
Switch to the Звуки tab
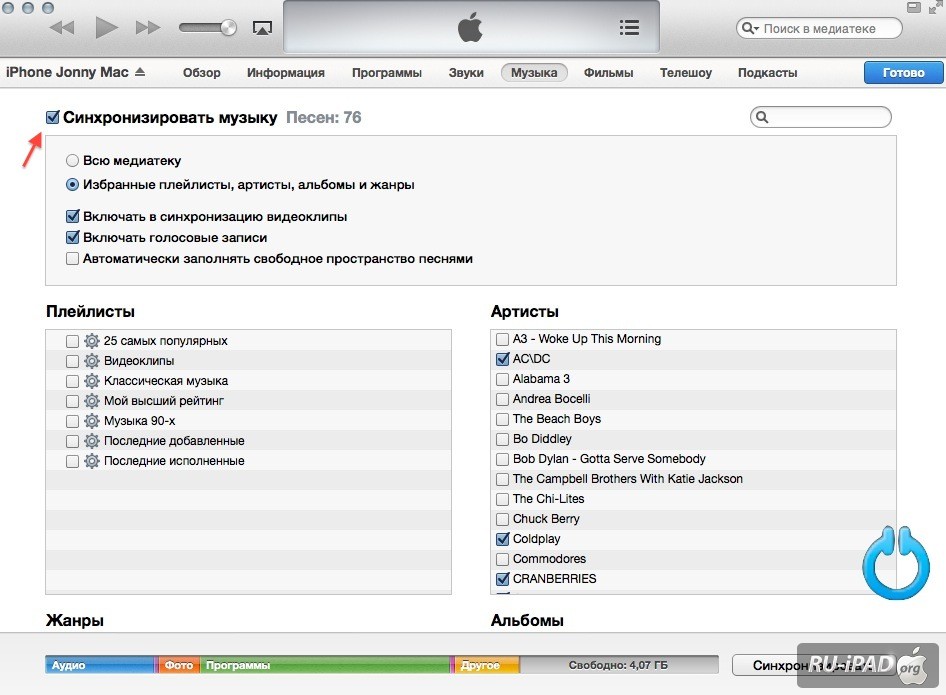pos(466,72)
